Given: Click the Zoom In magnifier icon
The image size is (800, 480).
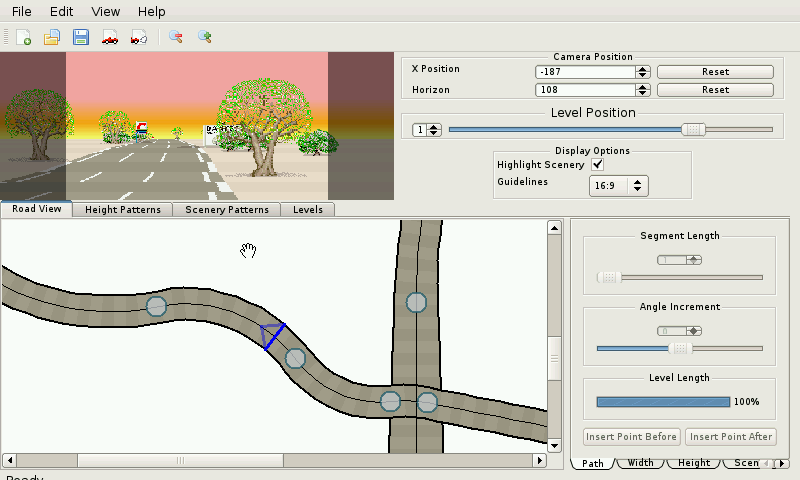Looking at the screenshot, I should tap(205, 37).
